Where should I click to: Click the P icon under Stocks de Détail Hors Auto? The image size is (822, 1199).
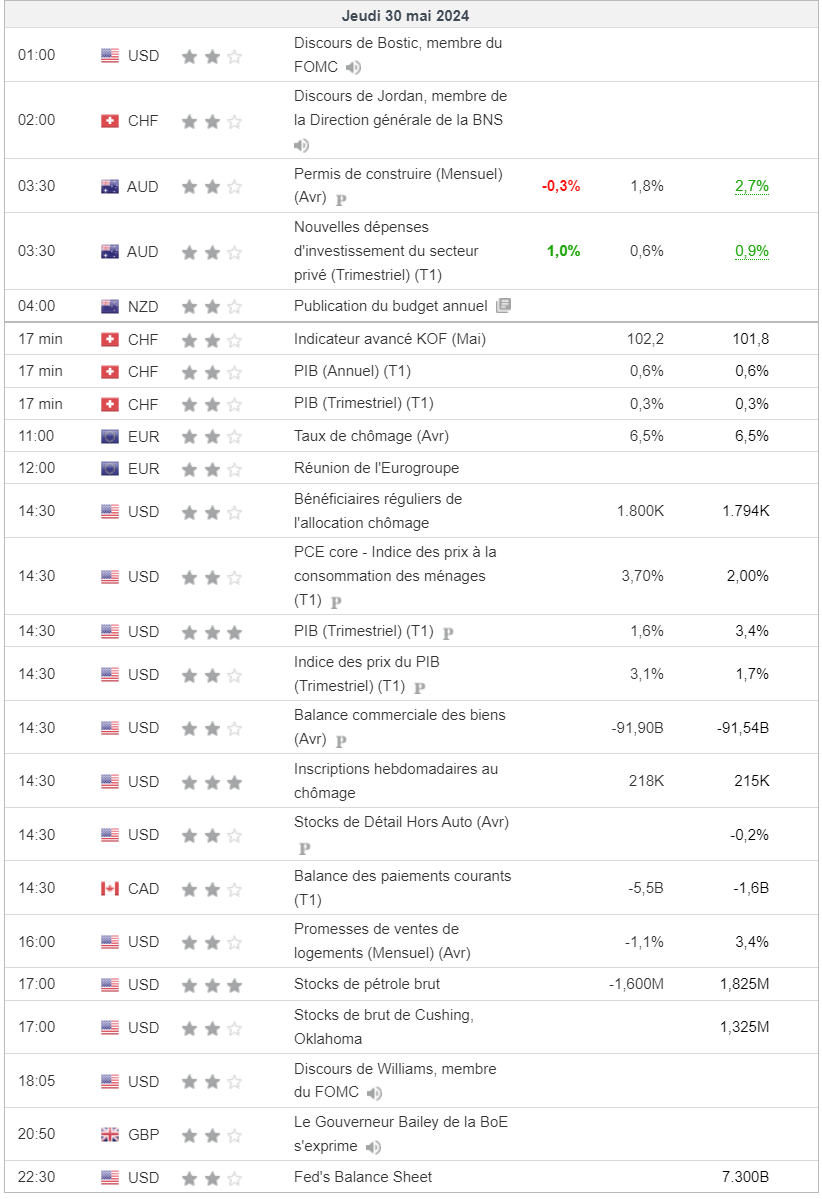click(304, 848)
